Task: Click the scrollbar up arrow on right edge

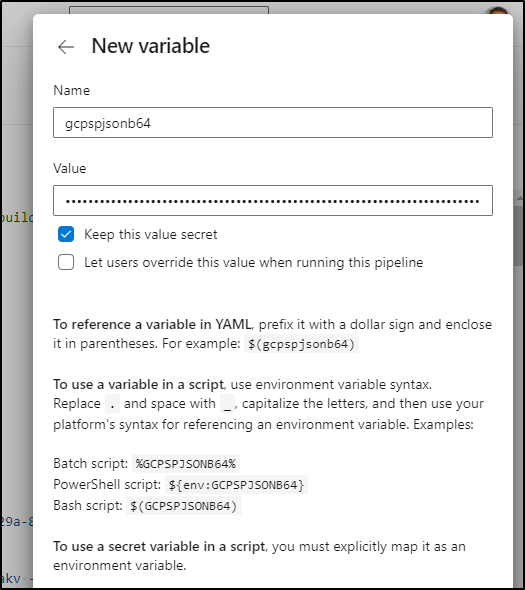Action: pos(519,198)
